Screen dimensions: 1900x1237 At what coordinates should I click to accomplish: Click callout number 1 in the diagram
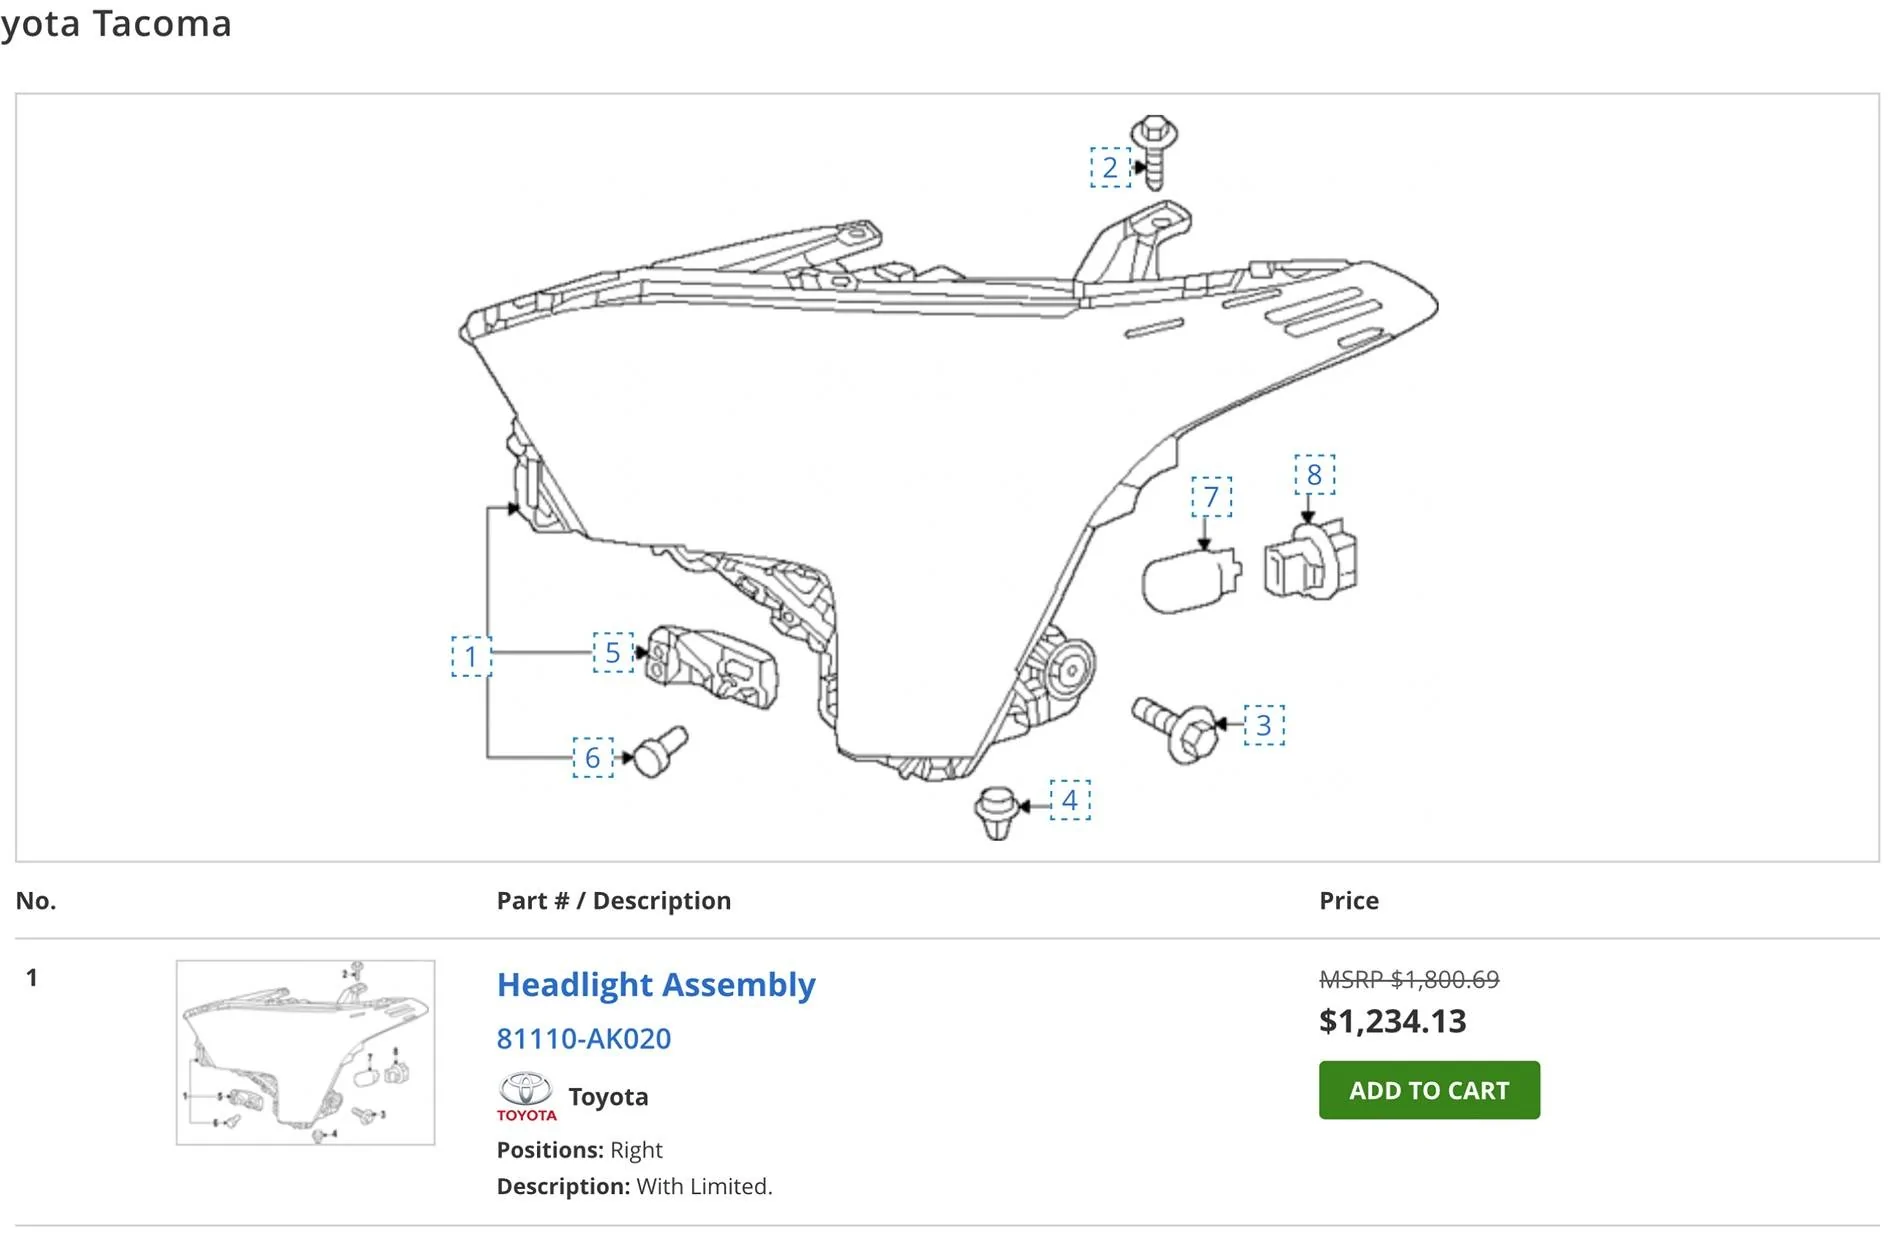pos(471,656)
